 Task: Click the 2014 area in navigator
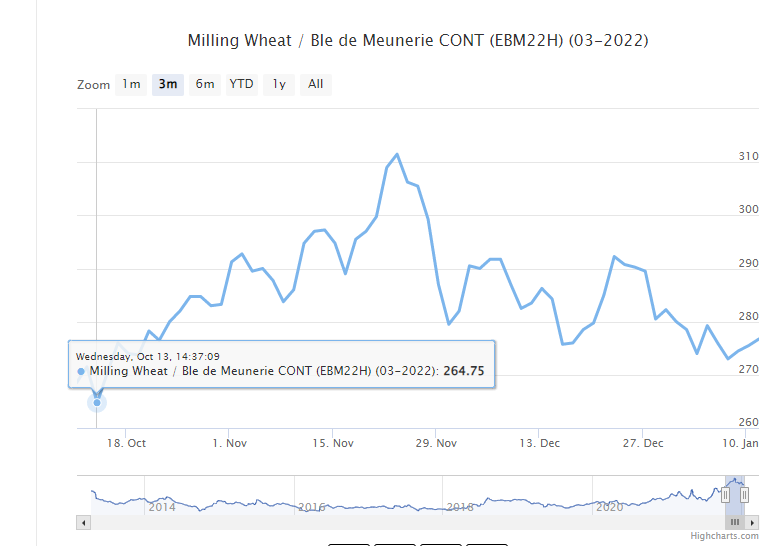click(162, 507)
